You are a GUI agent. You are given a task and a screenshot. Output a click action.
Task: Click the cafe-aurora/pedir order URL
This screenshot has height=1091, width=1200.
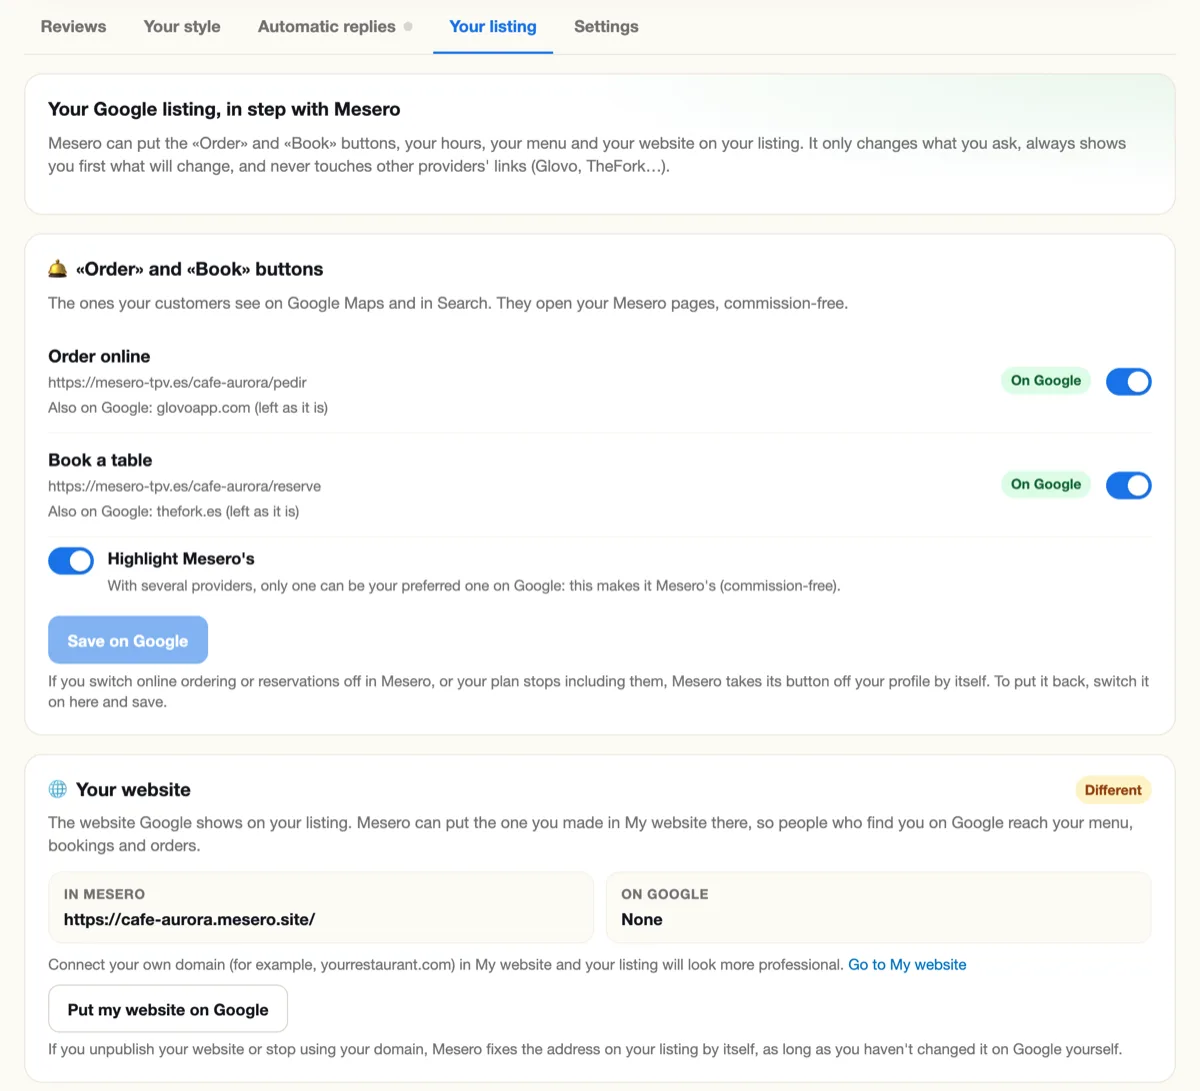point(177,382)
